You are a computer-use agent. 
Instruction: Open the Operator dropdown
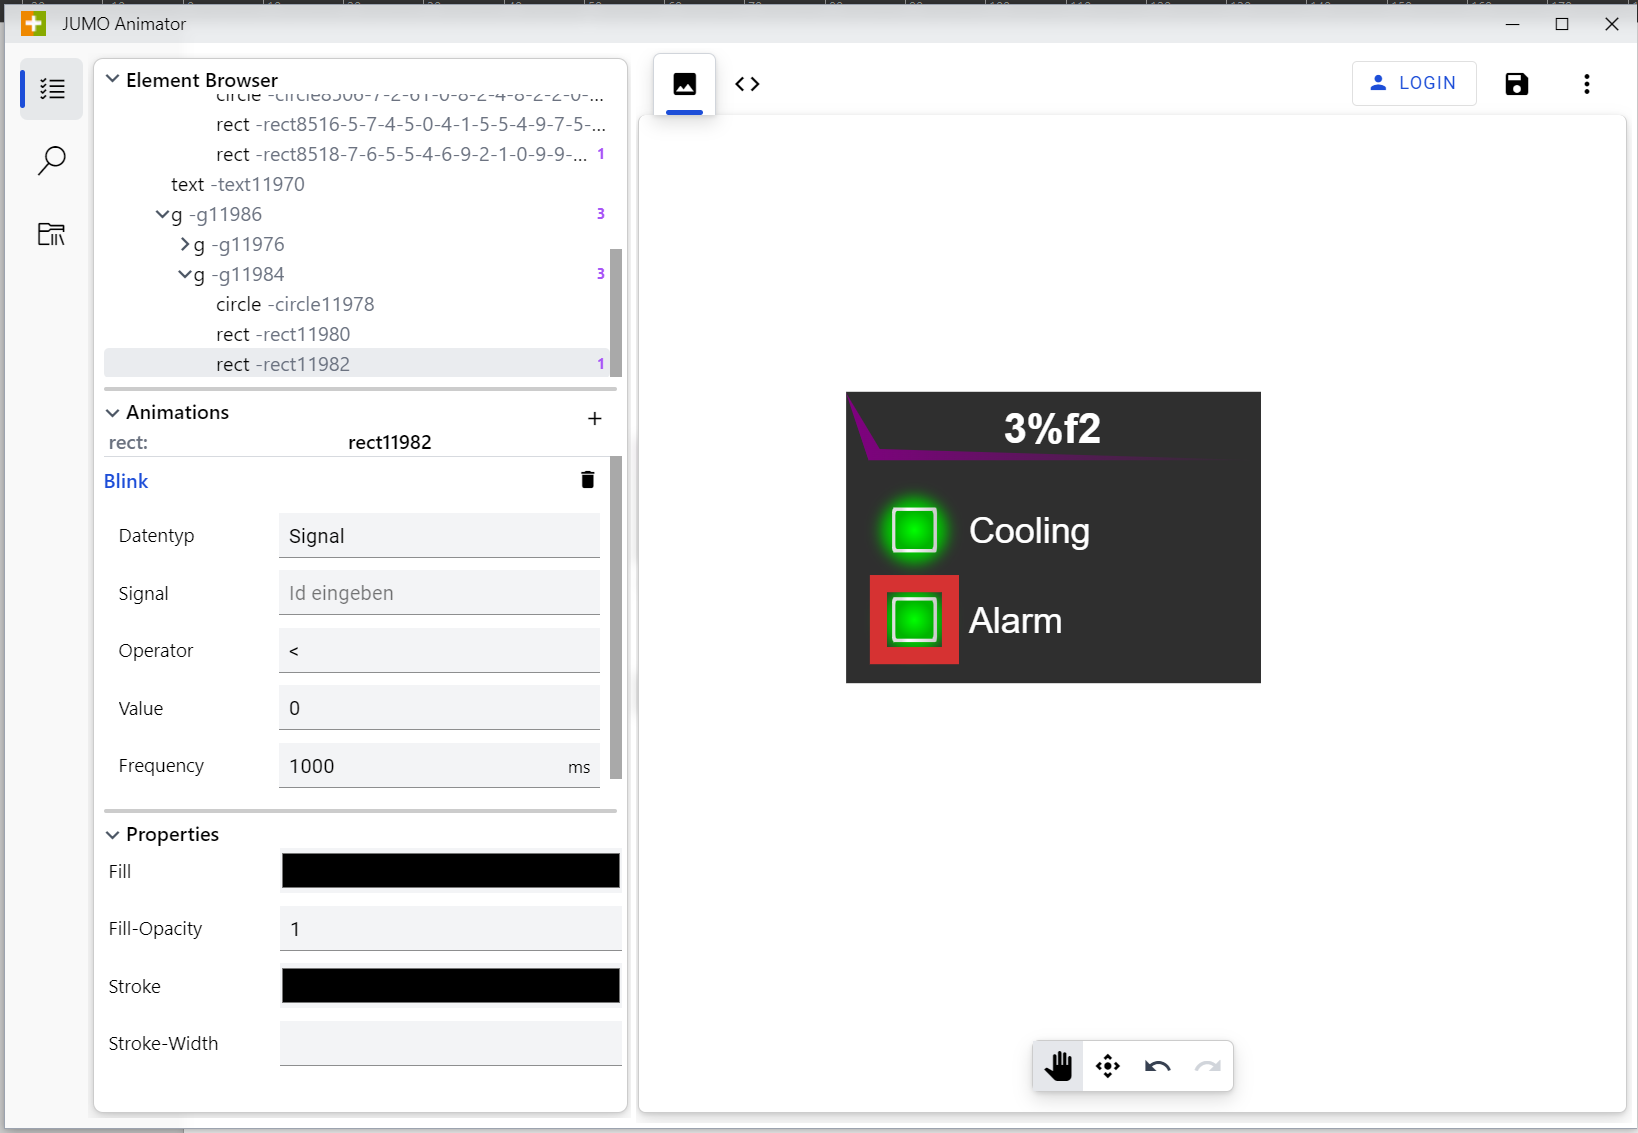pos(439,651)
